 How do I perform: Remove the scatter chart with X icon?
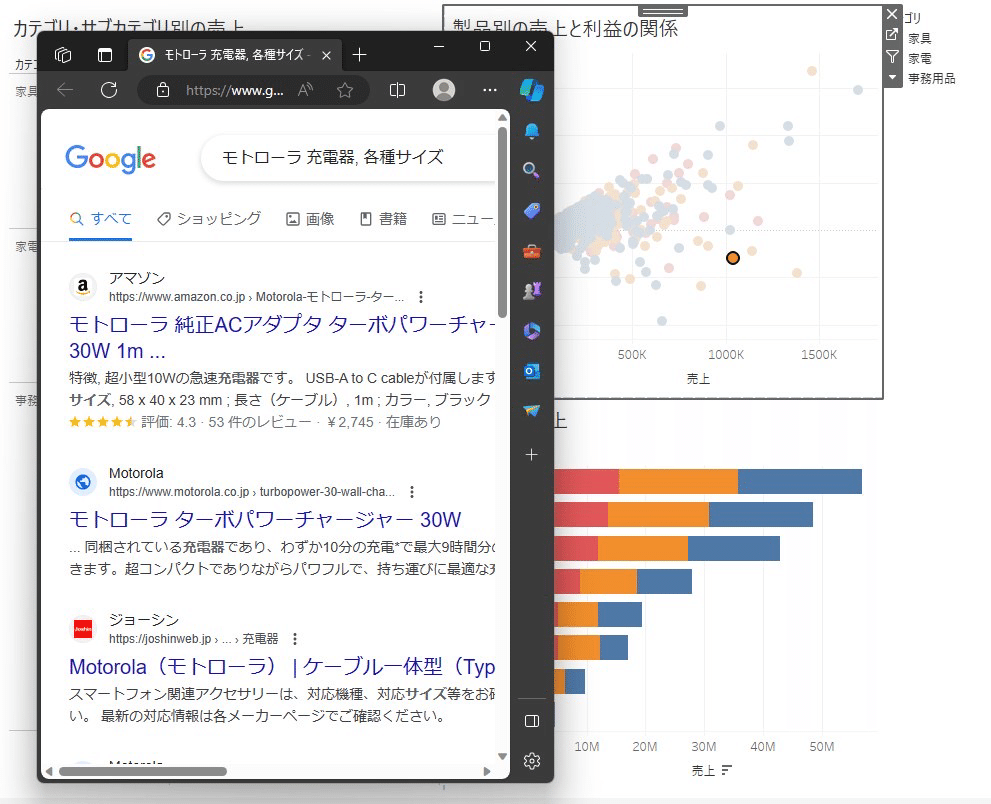tap(892, 14)
